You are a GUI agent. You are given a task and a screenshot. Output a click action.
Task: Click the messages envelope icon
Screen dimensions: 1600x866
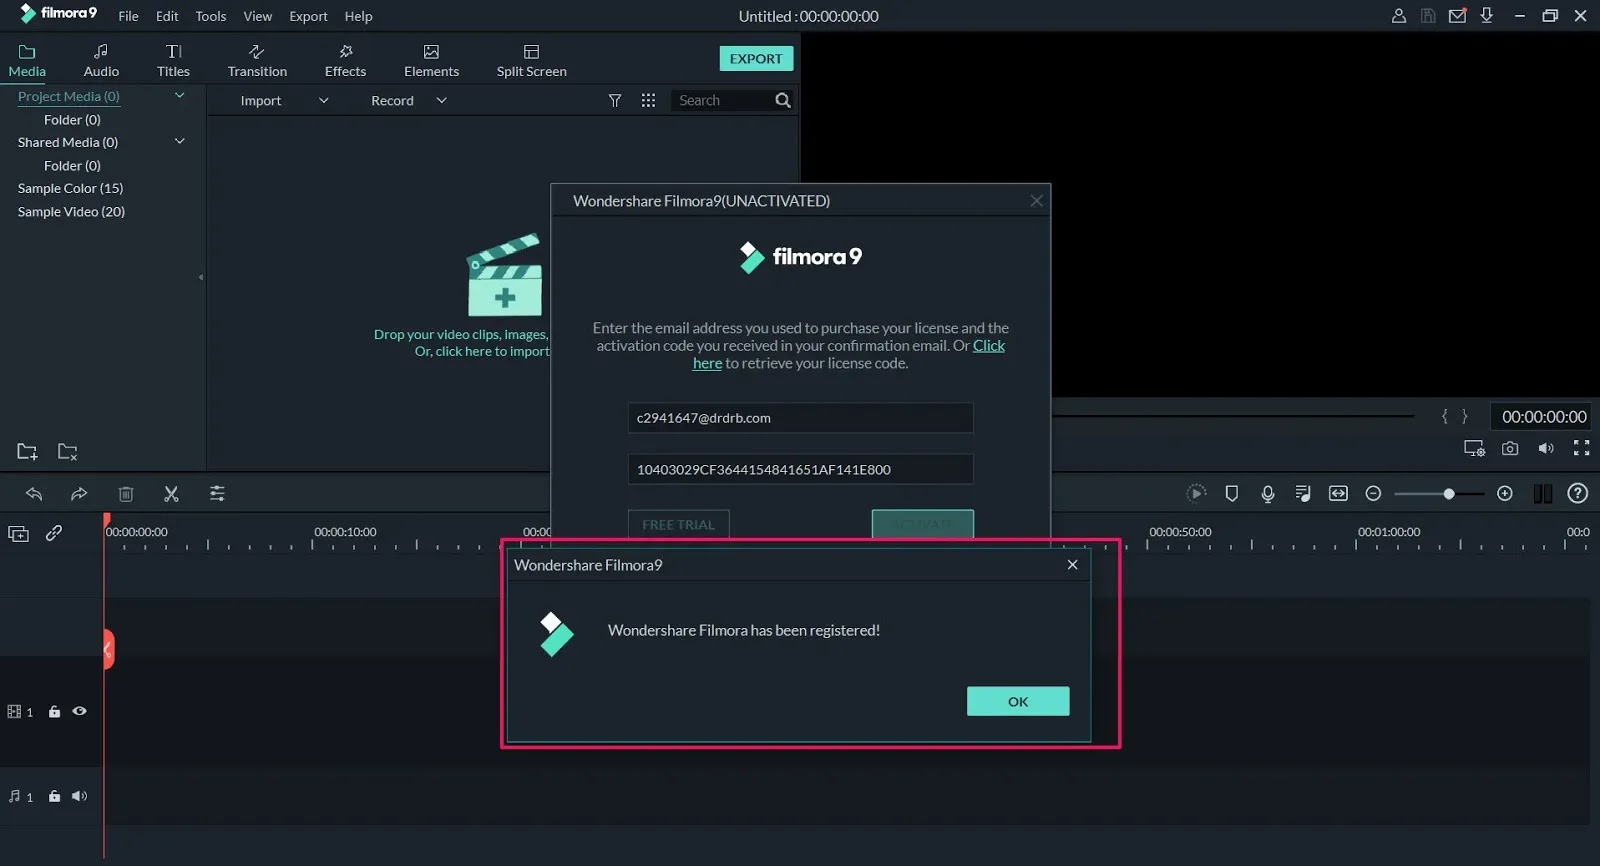pos(1458,16)
